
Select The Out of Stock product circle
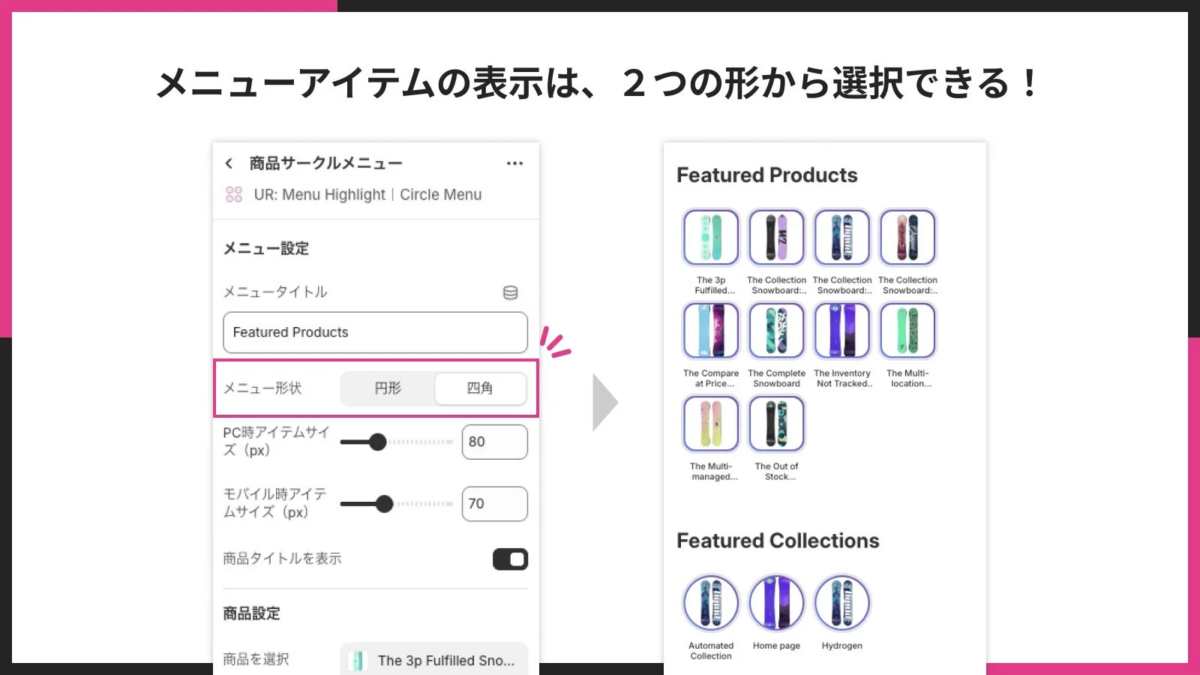pos(776,423)
